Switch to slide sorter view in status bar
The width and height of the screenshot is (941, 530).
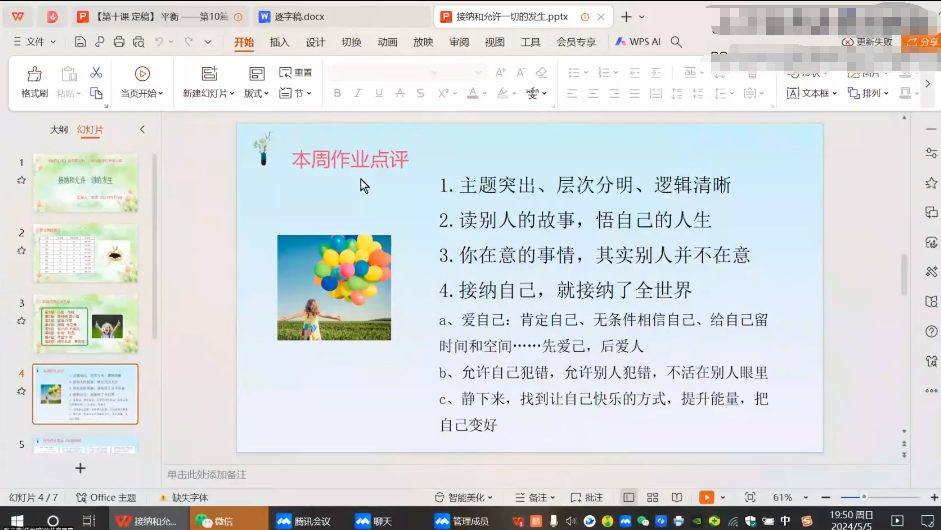click(652, 497)
